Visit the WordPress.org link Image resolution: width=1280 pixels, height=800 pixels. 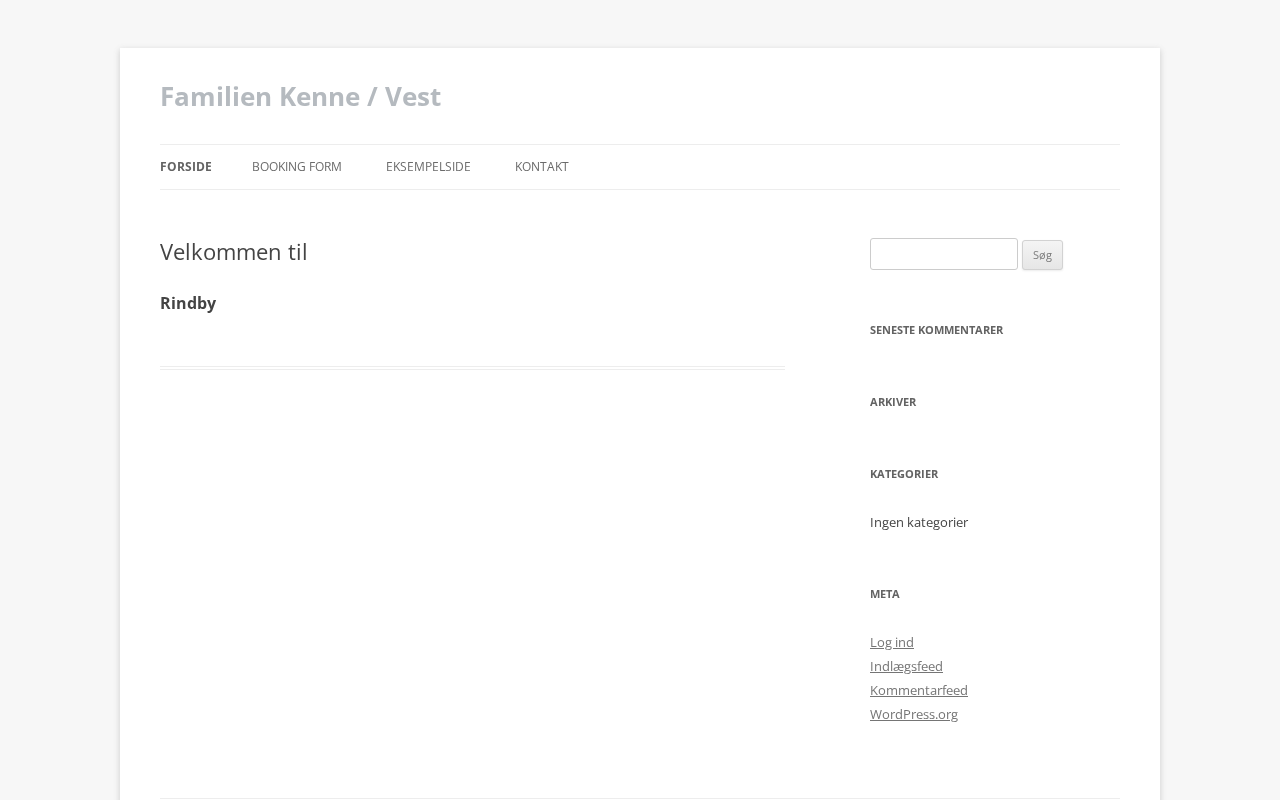[x=914, y=714]
